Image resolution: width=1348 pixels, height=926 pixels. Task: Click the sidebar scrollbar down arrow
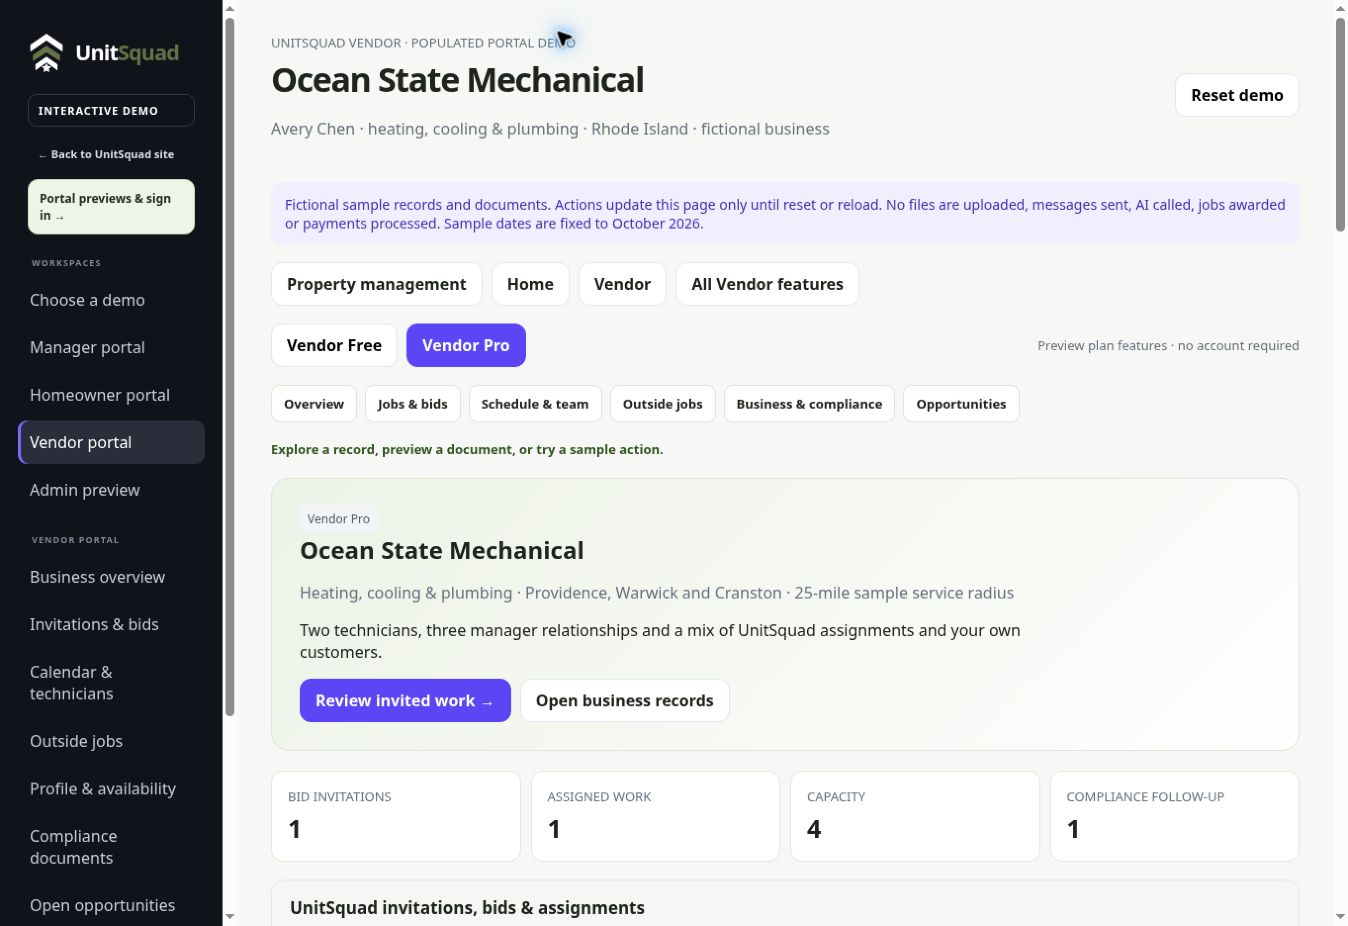pyautogui.click(x=230, y=916)
